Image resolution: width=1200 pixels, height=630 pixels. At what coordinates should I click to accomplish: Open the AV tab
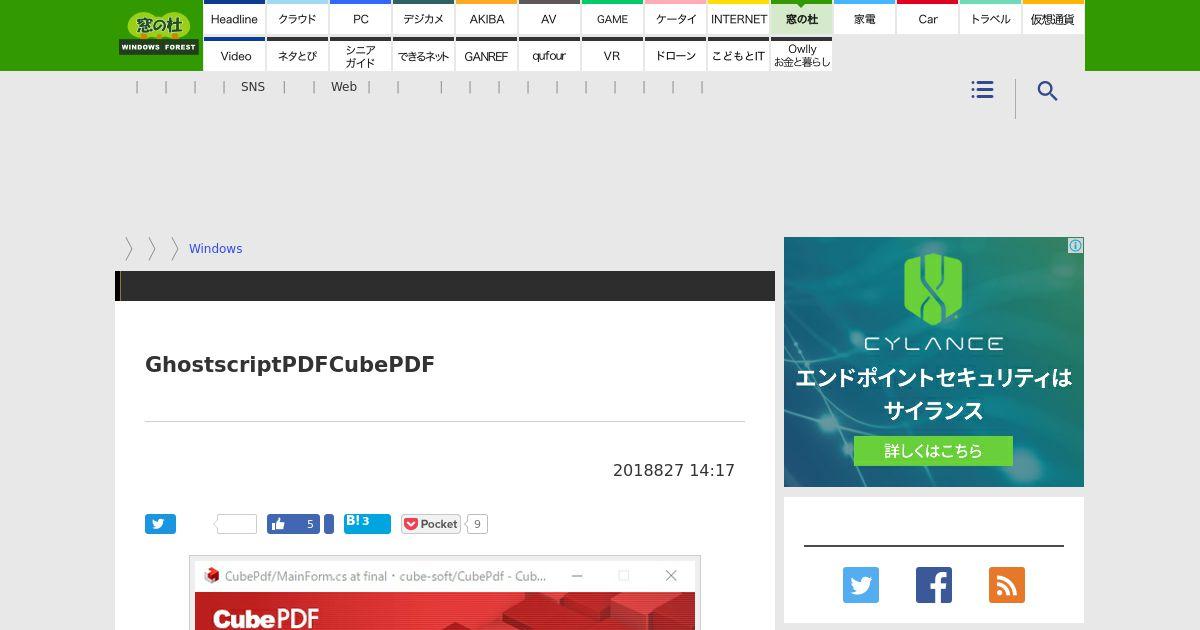click(x=549, y=17)
